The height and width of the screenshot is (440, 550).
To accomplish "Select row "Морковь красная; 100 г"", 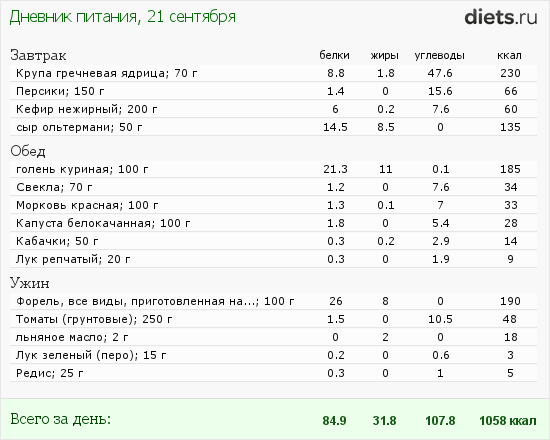I will tap(273, 205).
